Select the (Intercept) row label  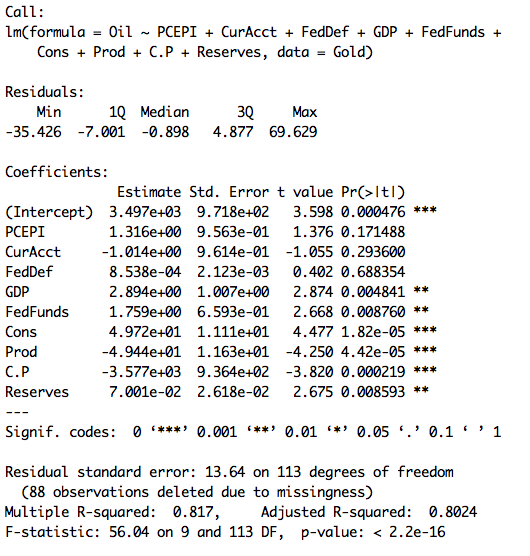[49, 212]
